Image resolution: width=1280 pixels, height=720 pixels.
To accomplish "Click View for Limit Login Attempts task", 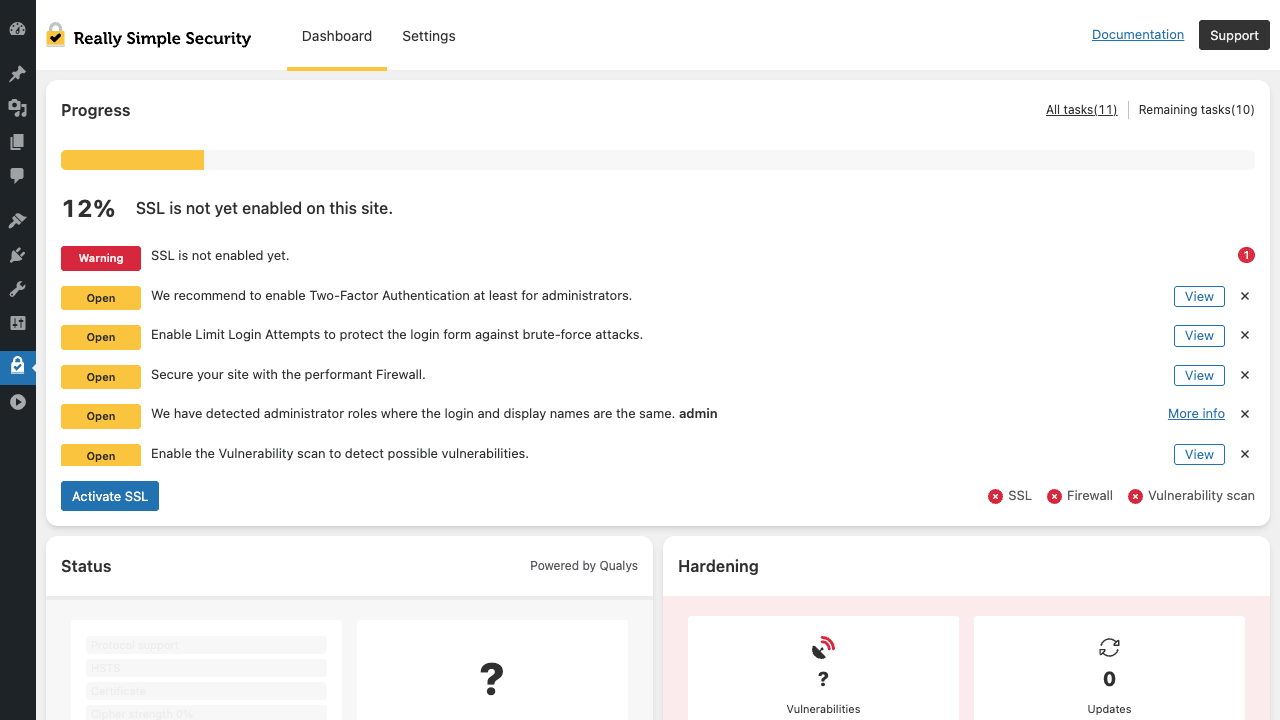I will point(1199,336).
